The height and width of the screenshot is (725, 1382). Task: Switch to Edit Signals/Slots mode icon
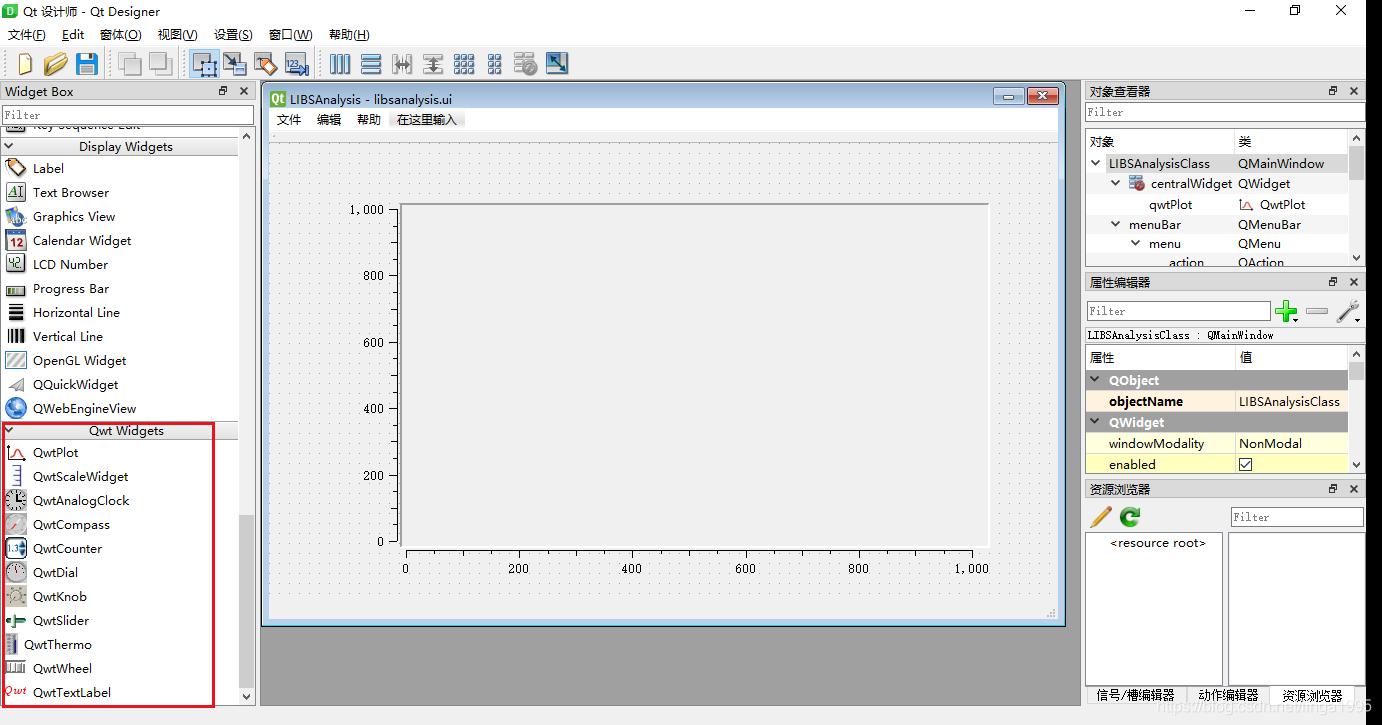coord(235,64)
